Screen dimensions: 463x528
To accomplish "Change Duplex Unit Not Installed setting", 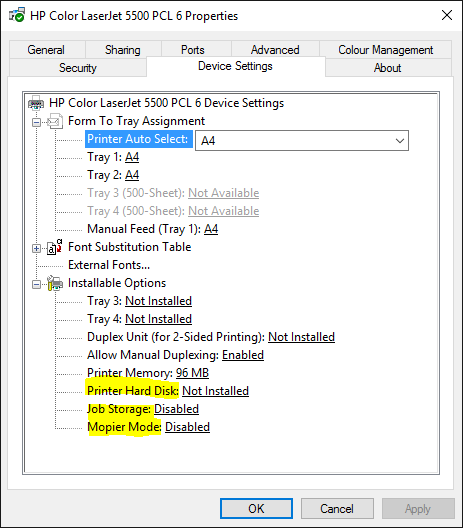I will pos(301,337).
